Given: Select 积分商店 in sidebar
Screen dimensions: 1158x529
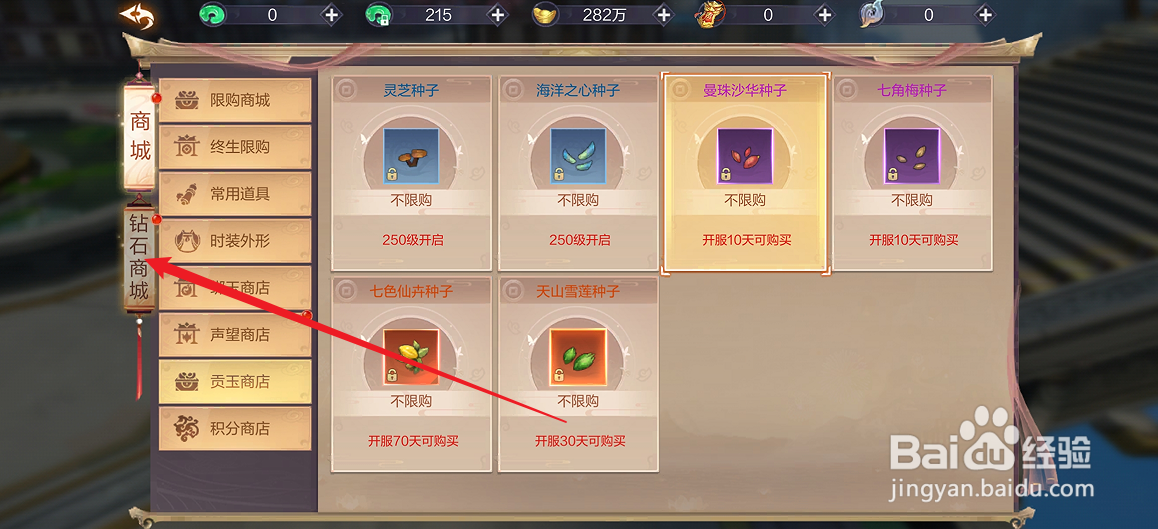Looking at the screenshot, I should tap(235, 429).
